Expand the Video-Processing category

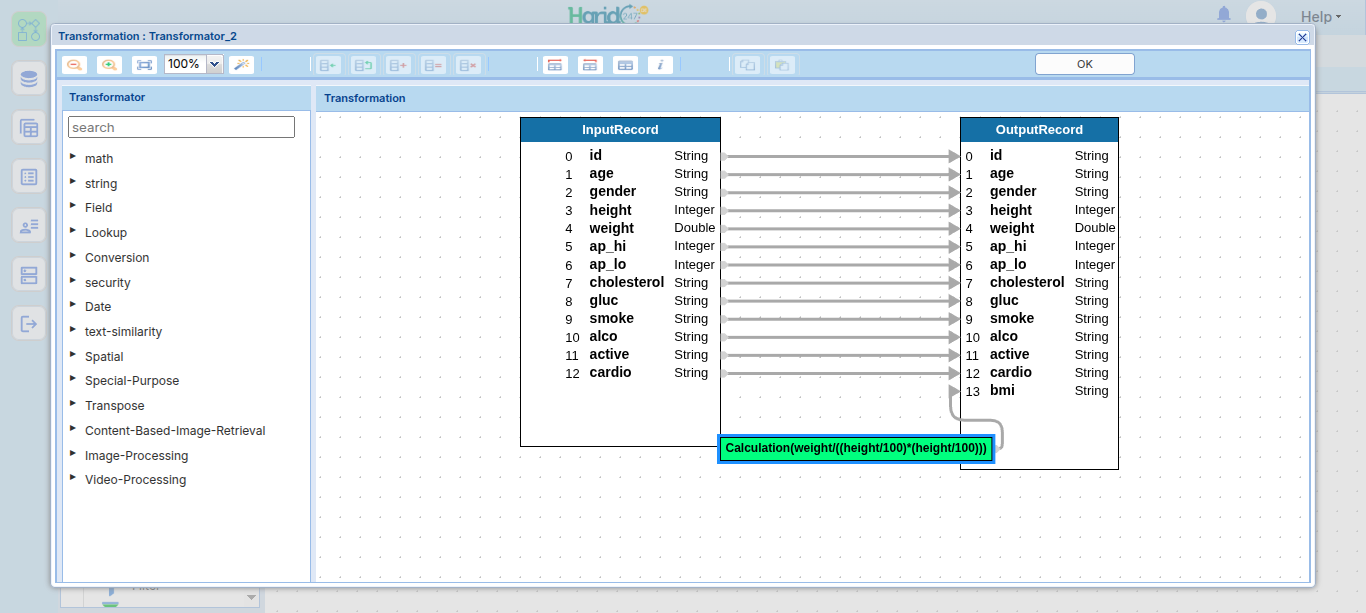[74, 478]
